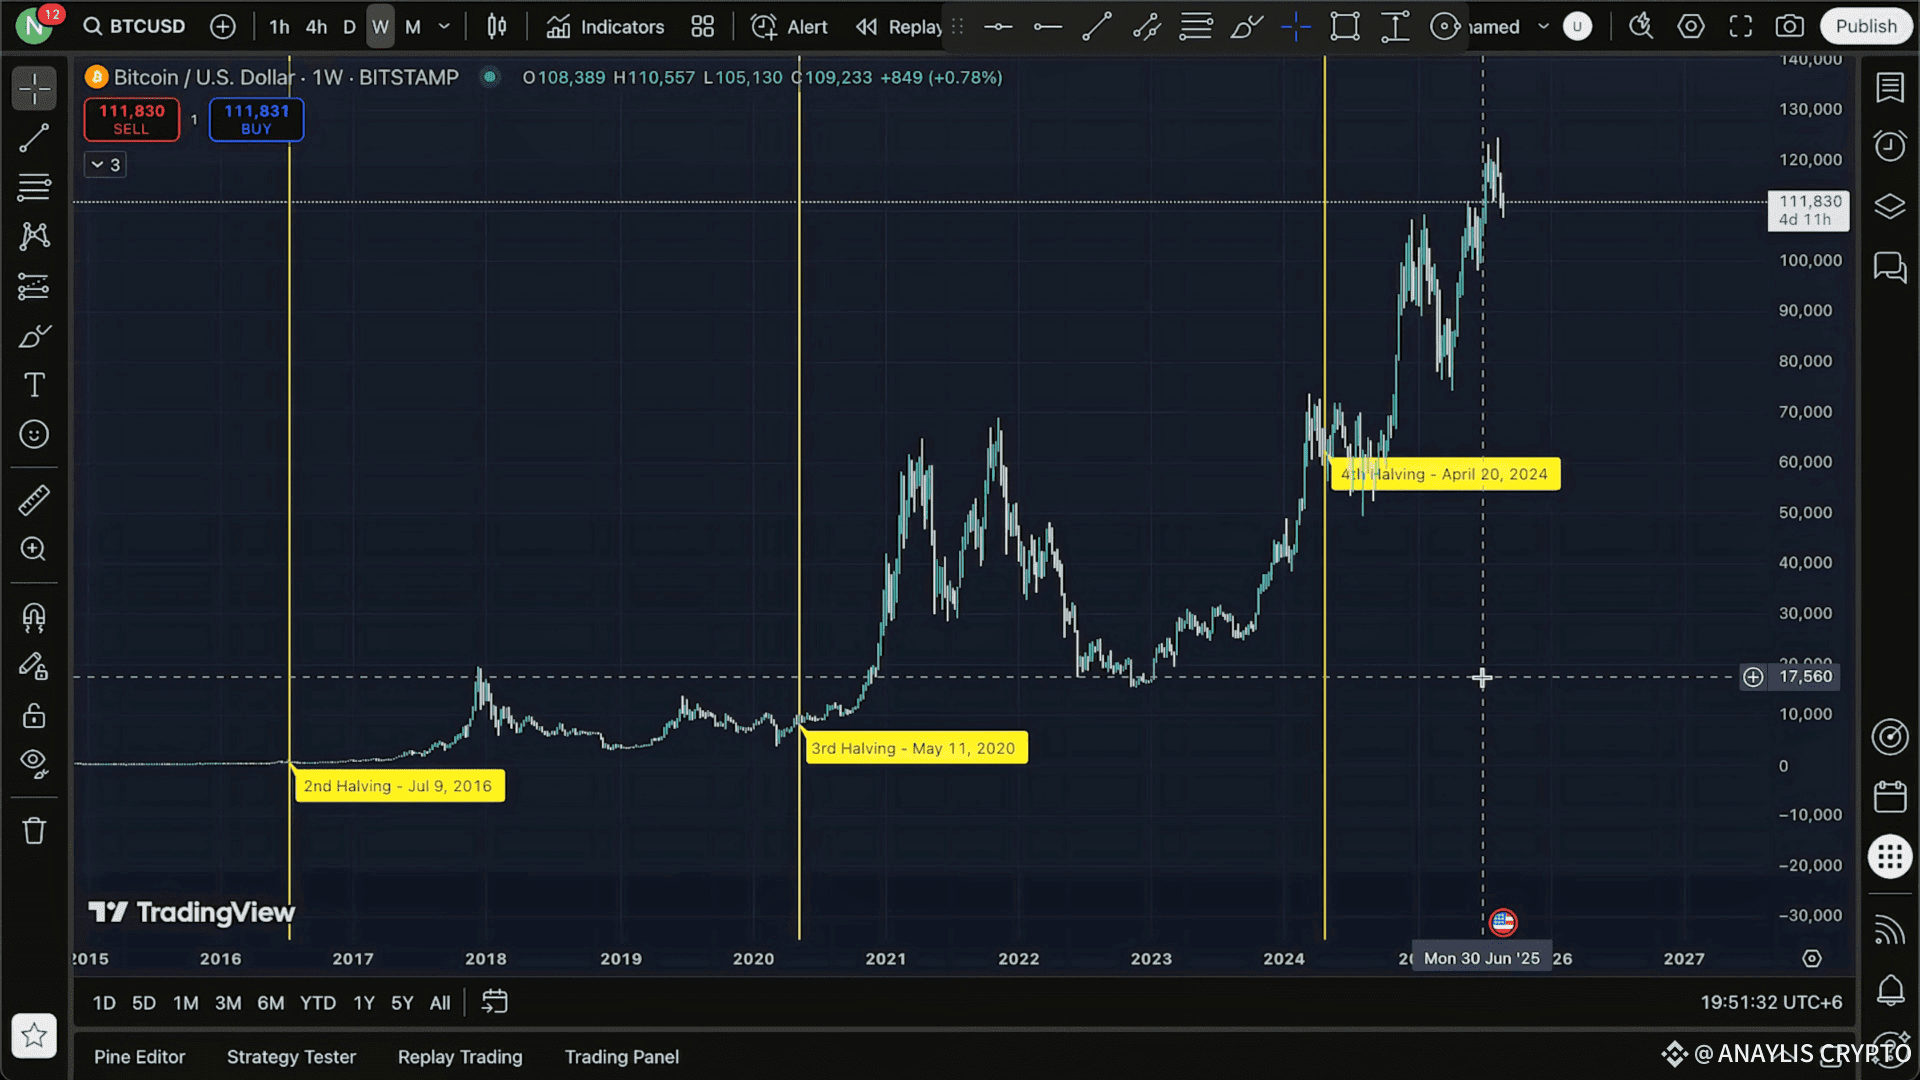
Task: Open the Replay Trading tab
Action: (x=460, y=1057)
